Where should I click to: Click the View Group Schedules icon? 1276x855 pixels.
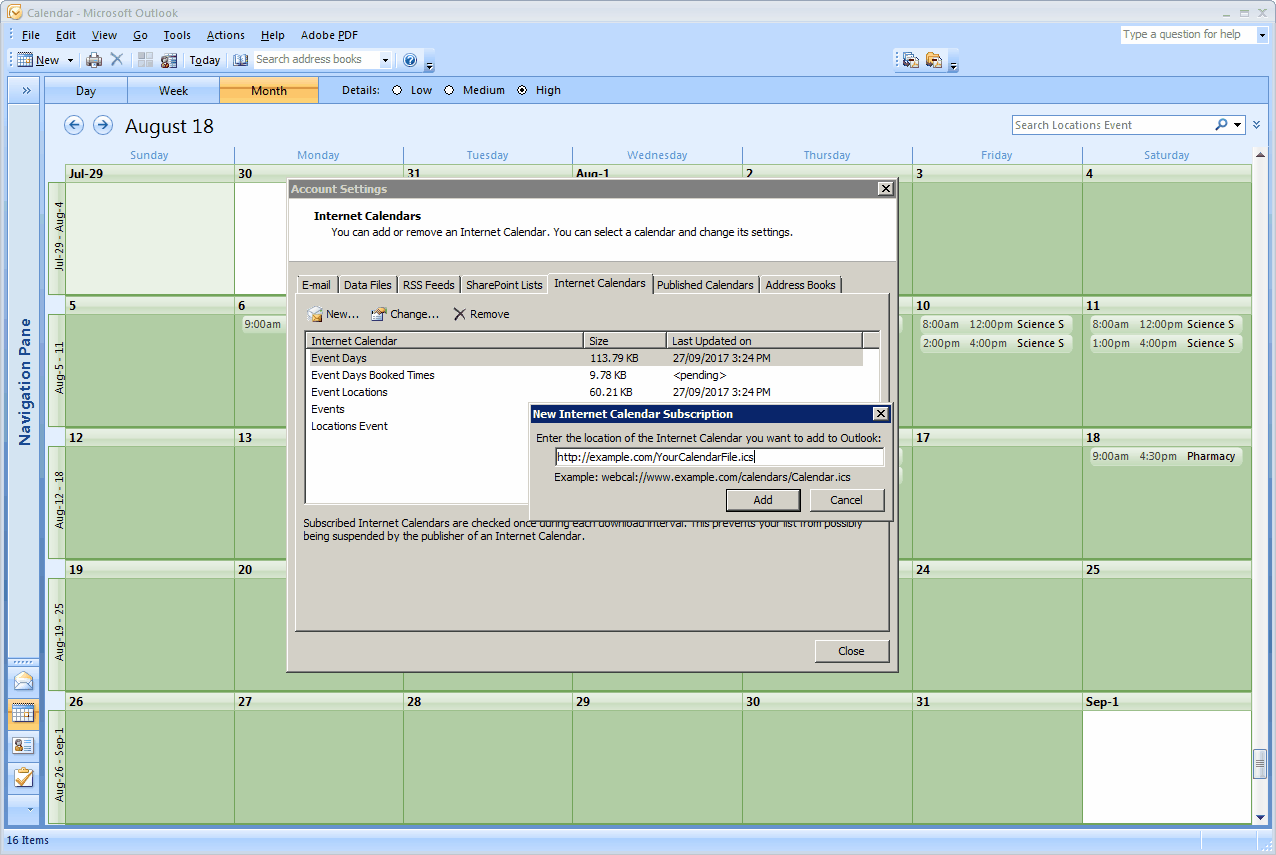coord(169,60)
